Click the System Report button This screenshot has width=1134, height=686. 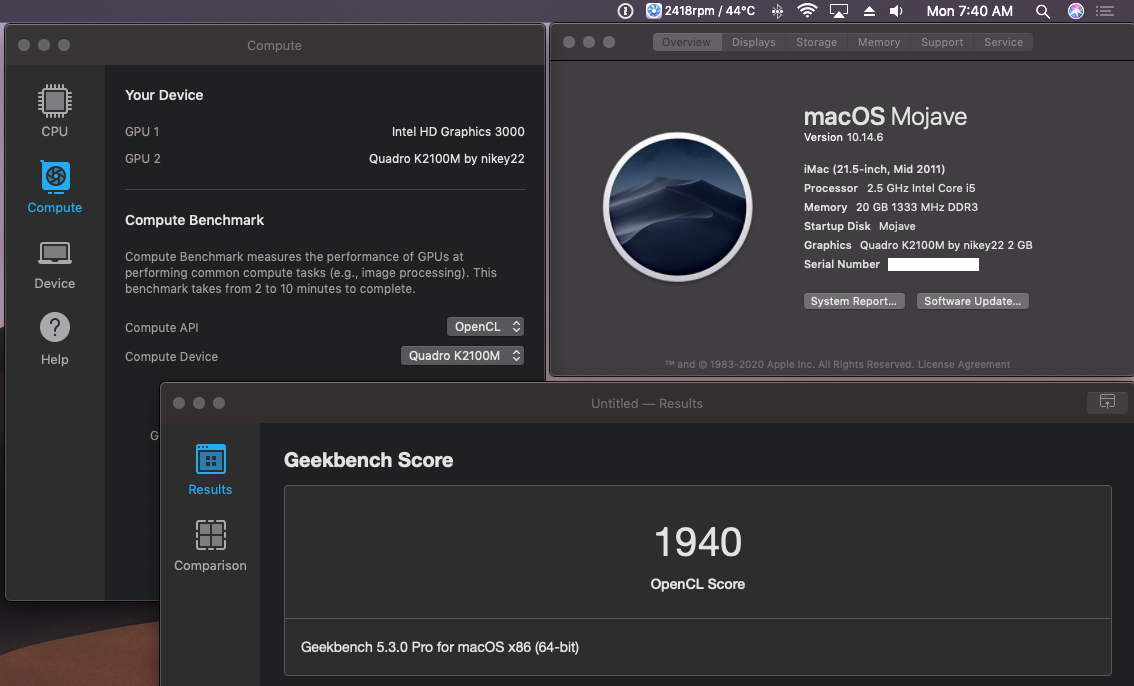coord(853,301)
